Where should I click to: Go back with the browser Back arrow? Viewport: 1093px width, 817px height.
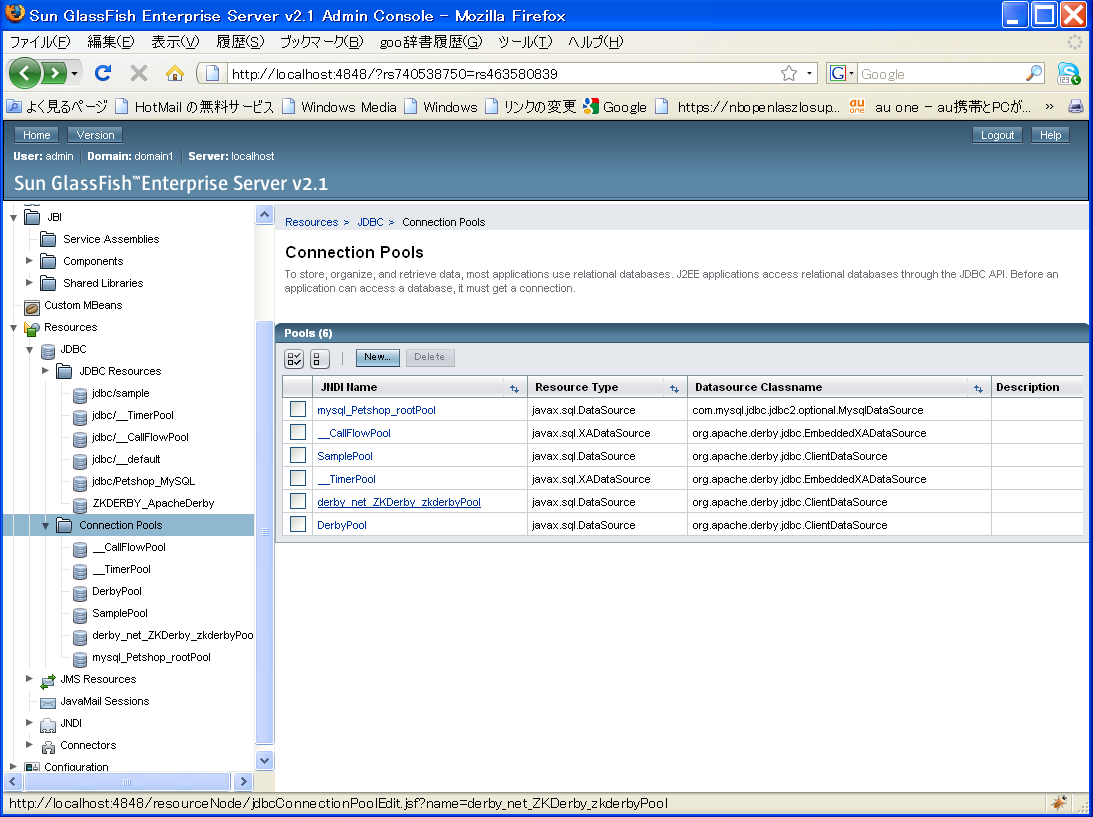pyautogui.click(x=25, y=72)
